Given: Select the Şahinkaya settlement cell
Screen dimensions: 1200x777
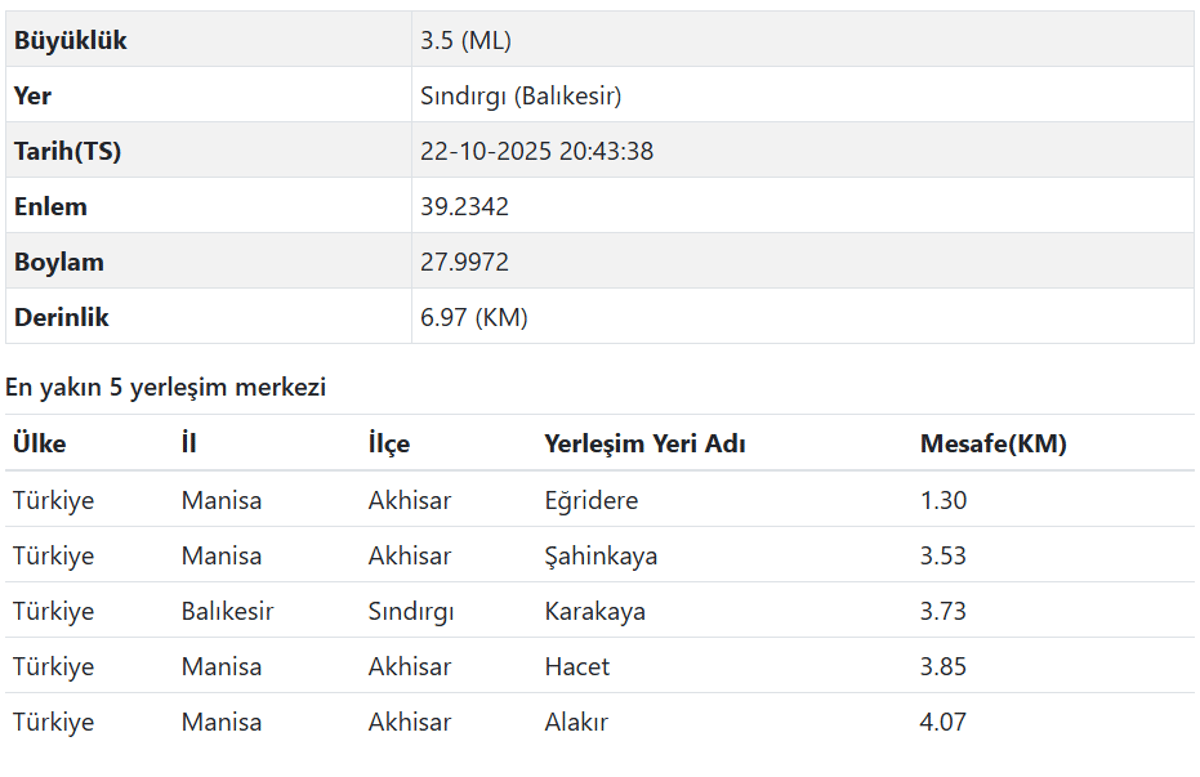Looking at the screenshot, I should coord(601,555).
